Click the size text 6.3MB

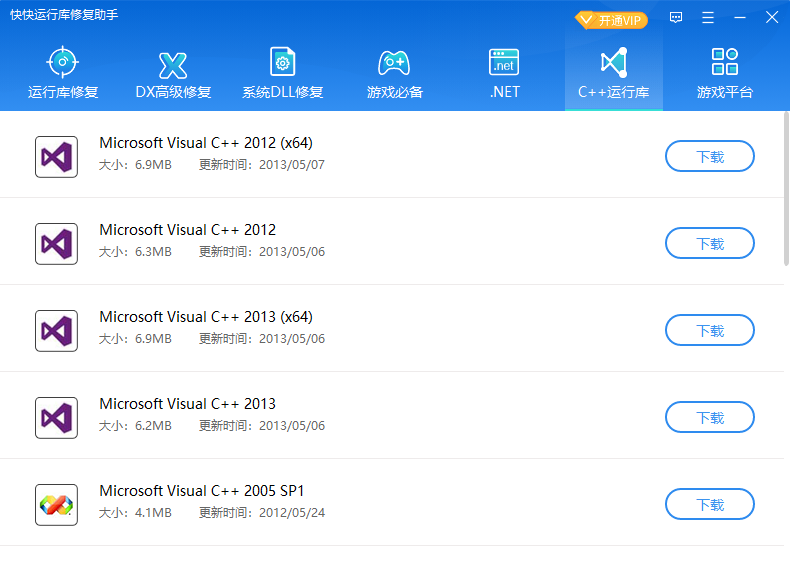[x=153, y=252]
